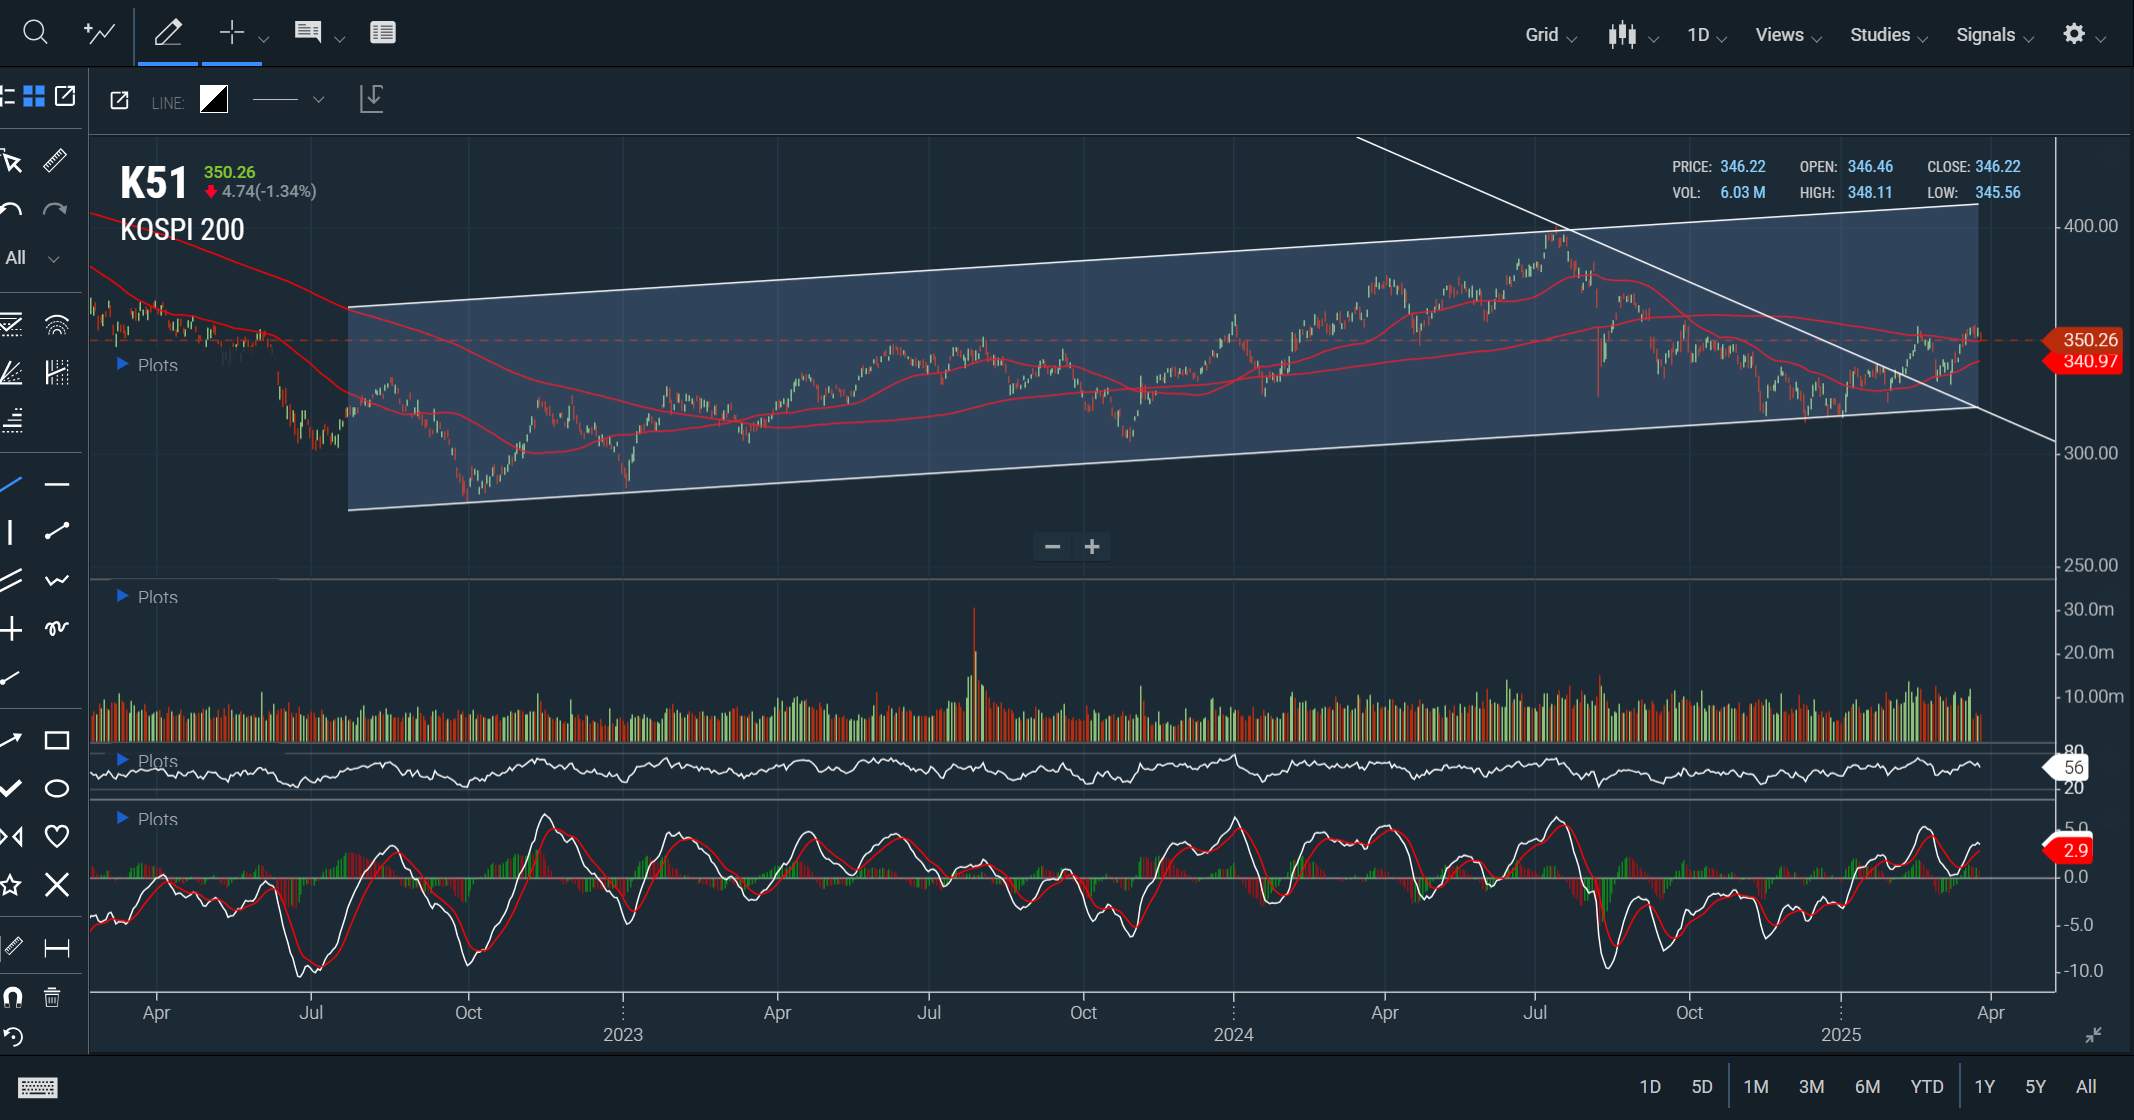Click the restore default drawings icon

(x=13, y=1037)
